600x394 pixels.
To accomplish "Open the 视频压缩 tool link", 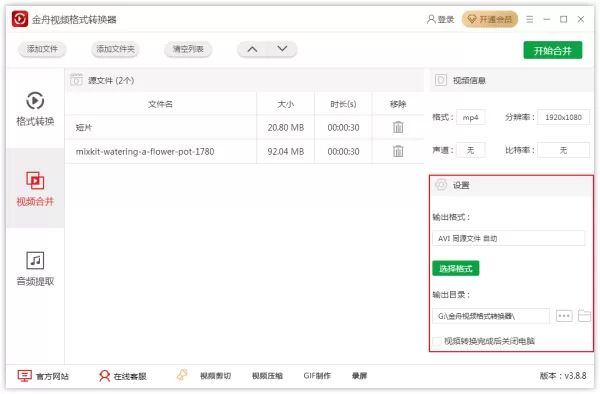I will click(267, 376).
